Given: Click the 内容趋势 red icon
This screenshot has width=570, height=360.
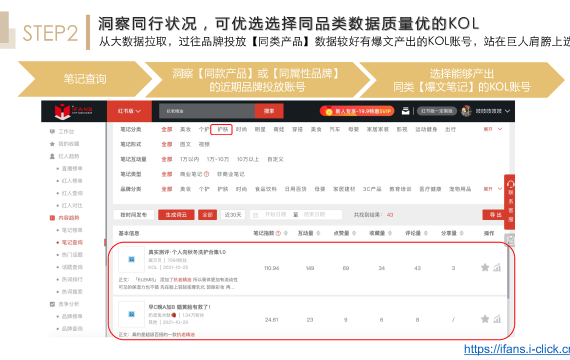Looking at the screenshot, I should [x=52, y=218].
